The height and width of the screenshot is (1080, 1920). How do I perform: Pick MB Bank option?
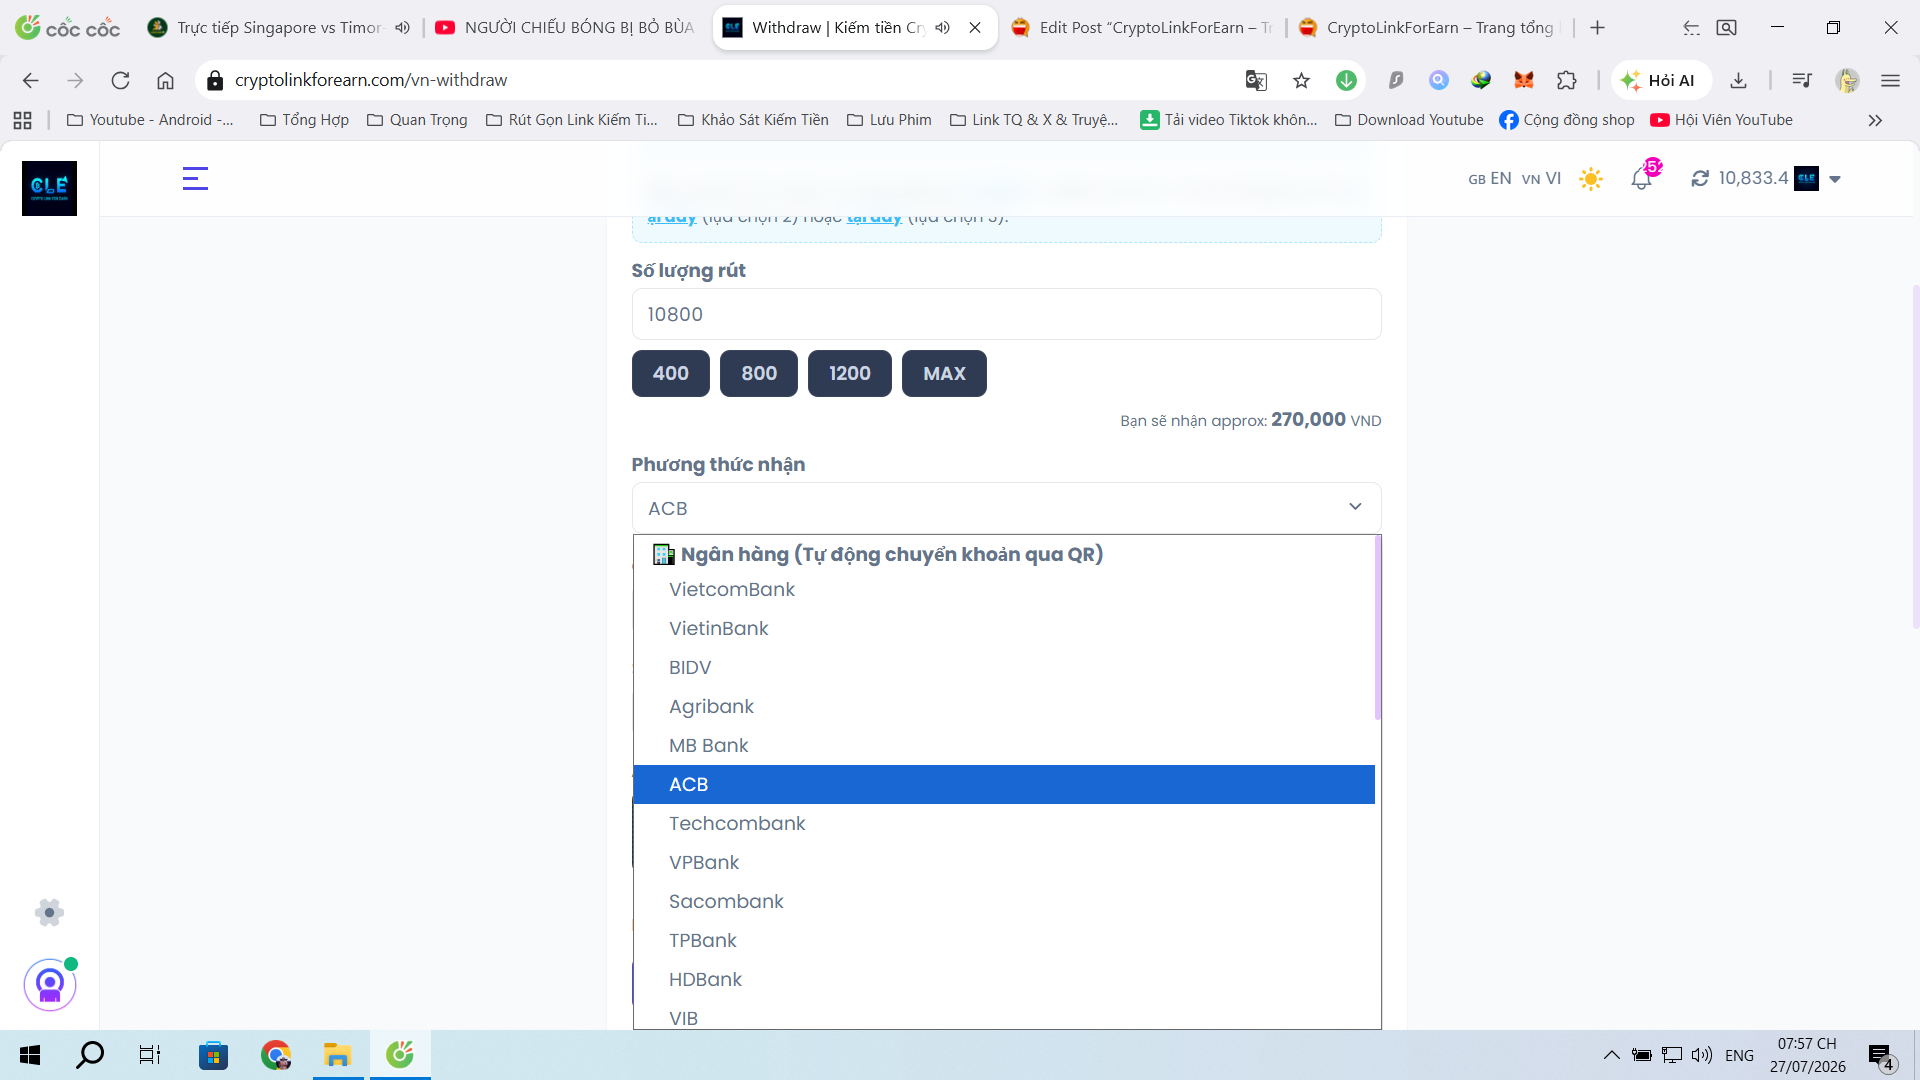click(1004, 746)
